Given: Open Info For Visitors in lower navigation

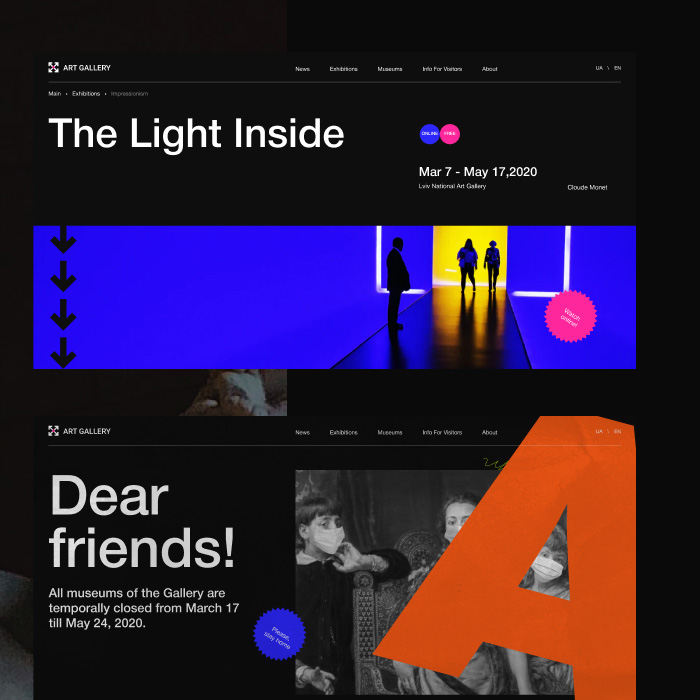Looking at the screenshot, I should pyautogui.click(x=442, y=433).
